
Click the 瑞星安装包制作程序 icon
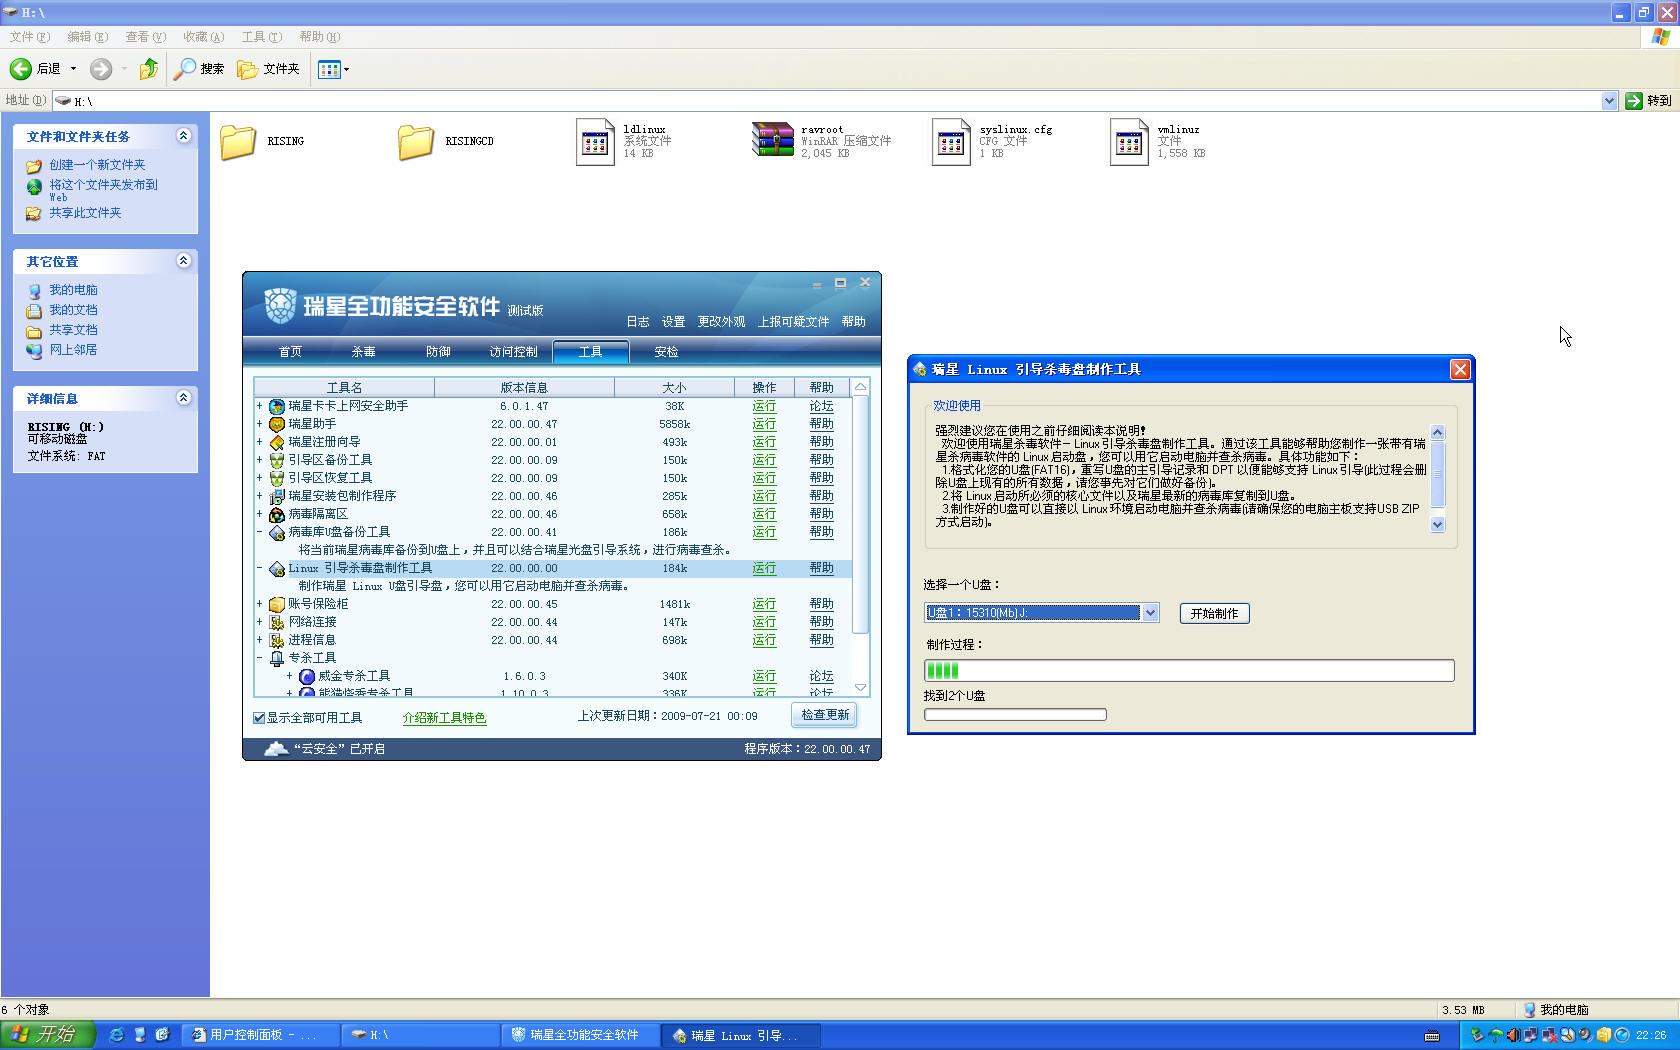pyautogui.click(x=277, y=496)
